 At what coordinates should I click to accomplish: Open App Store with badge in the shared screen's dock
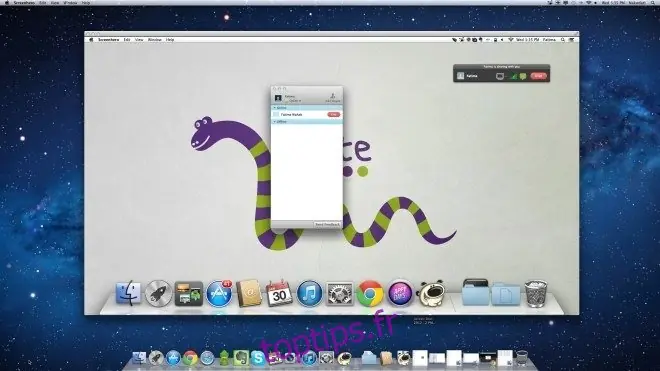[219, 293]
